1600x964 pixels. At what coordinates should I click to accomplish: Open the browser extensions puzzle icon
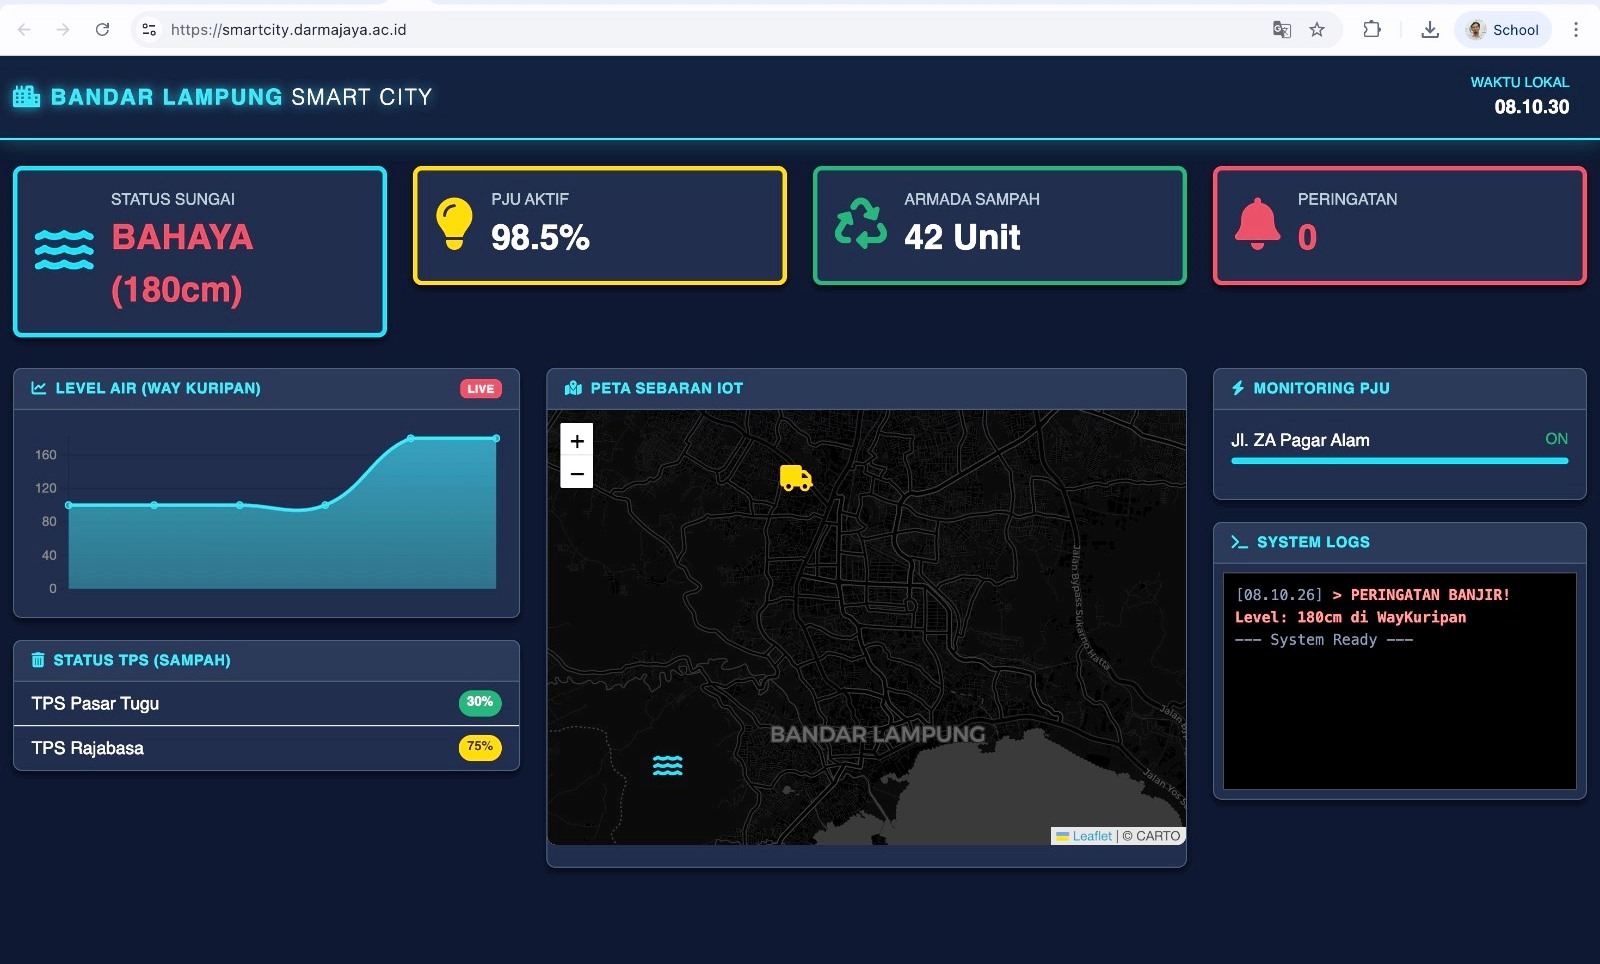point(1372,30)
